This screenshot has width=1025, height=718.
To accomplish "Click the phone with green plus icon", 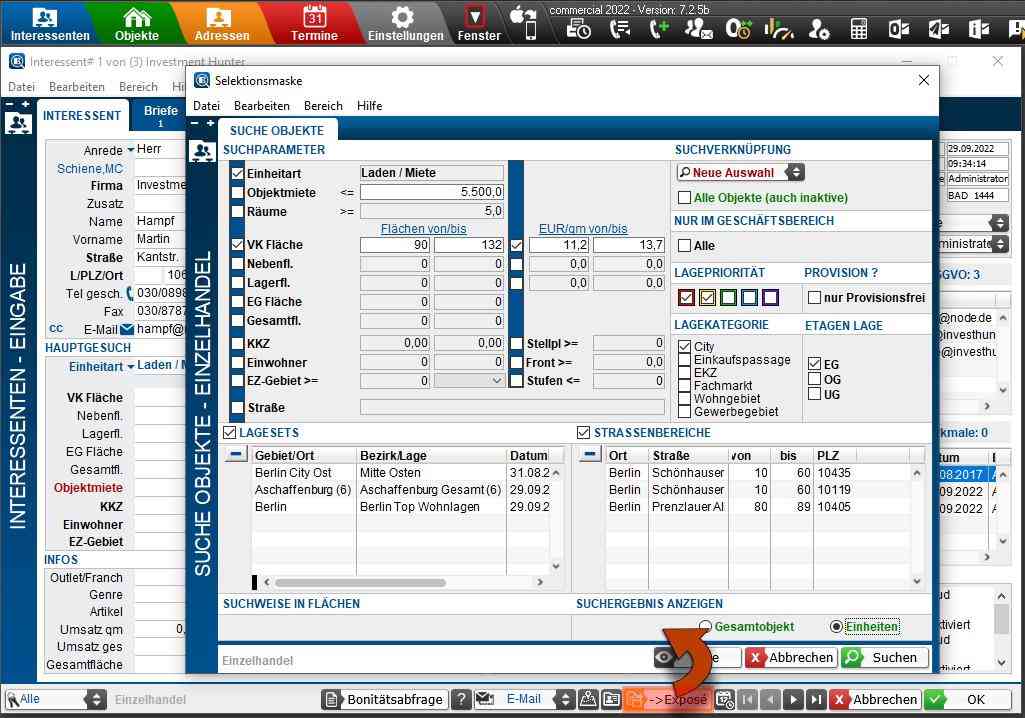I will click(658, 29).
